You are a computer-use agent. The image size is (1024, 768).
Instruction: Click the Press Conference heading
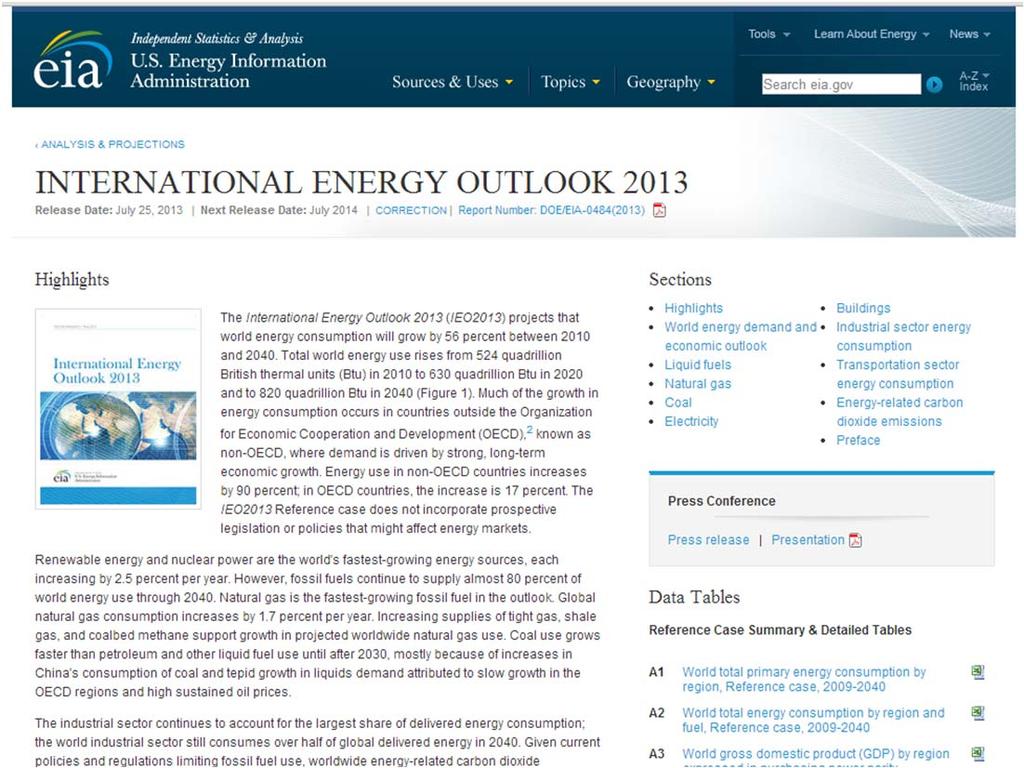point(722,501)
